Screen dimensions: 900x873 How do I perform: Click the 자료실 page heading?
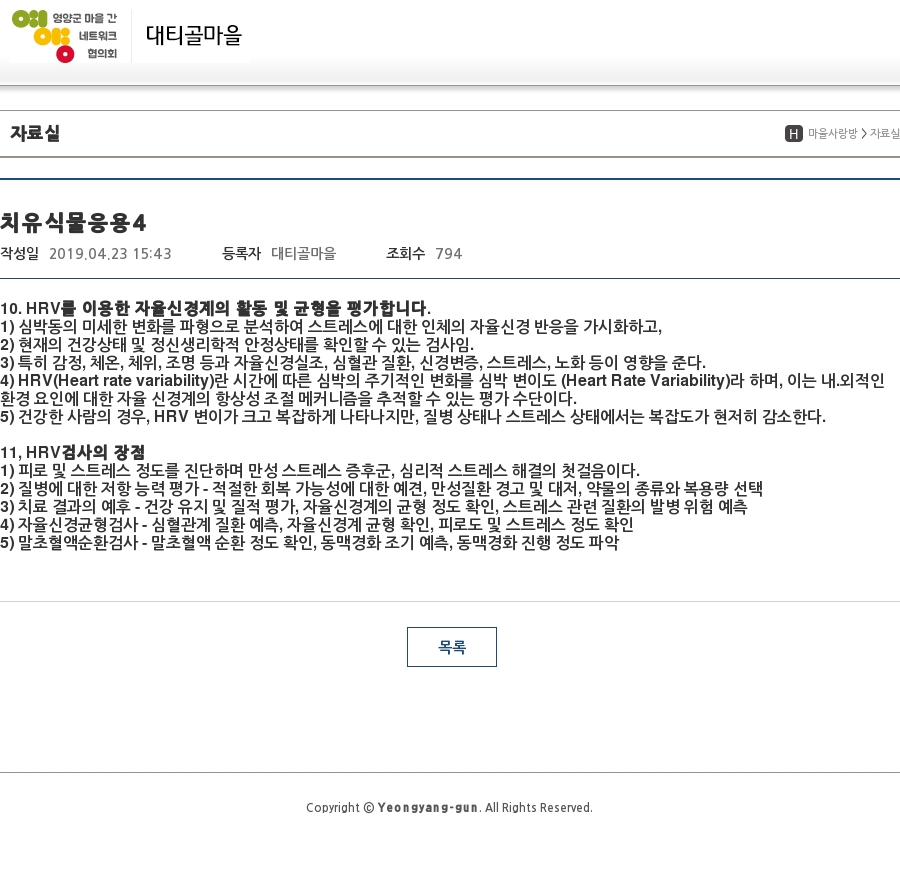pyautogui.click(x=35, y=133)
